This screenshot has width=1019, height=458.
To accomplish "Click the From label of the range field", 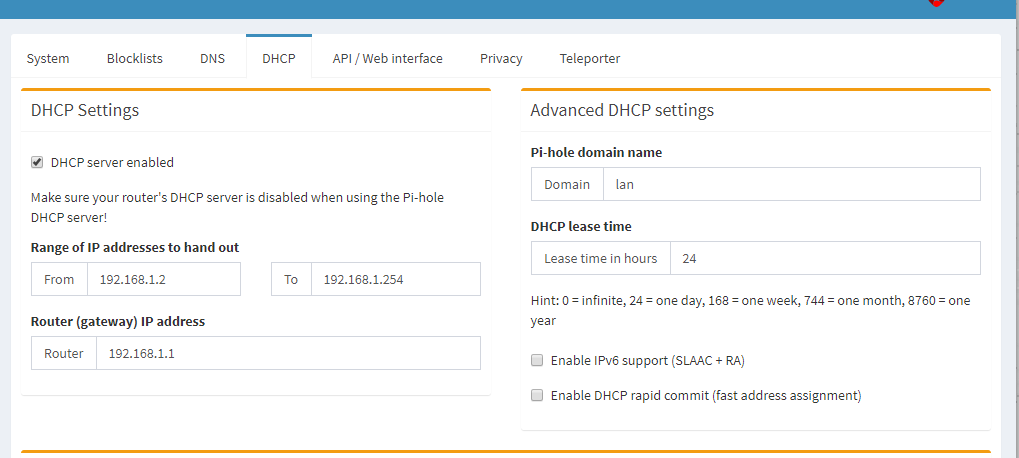I will [x=59, y=279].
